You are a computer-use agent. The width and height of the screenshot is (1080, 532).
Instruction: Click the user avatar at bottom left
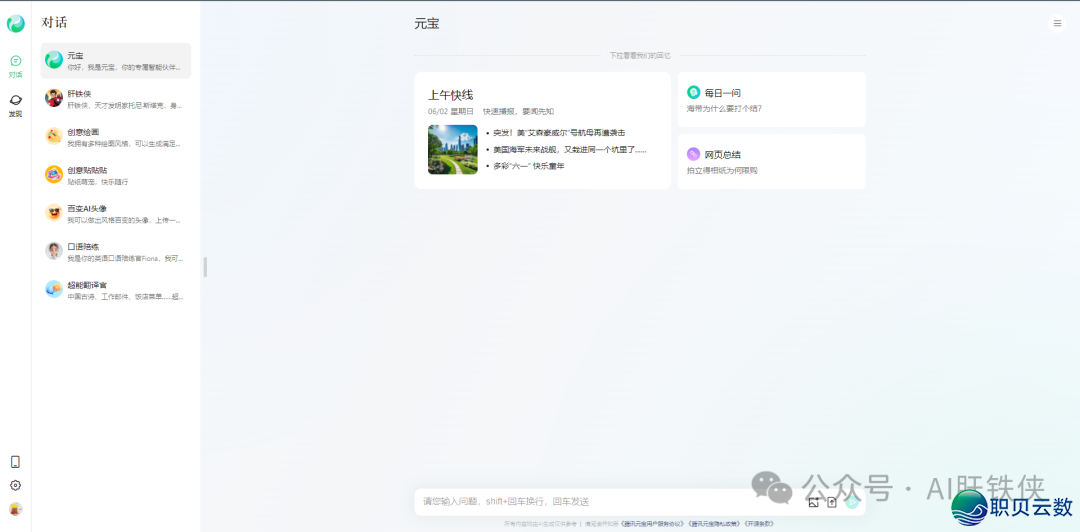tap(15, 508)
